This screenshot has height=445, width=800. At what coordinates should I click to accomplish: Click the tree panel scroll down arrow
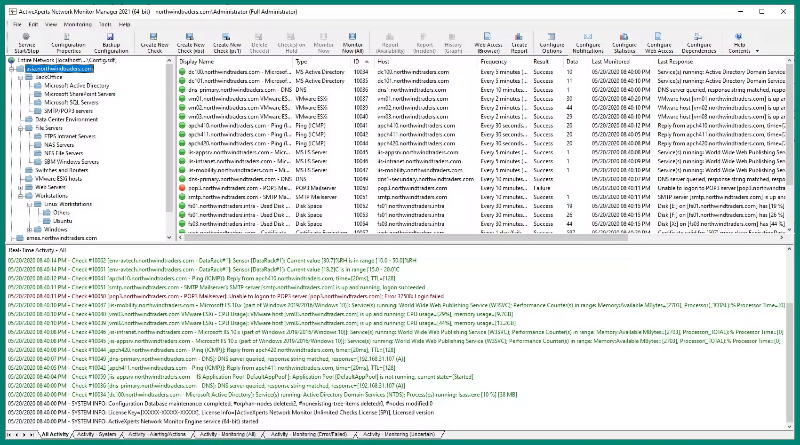click(169, 237)
